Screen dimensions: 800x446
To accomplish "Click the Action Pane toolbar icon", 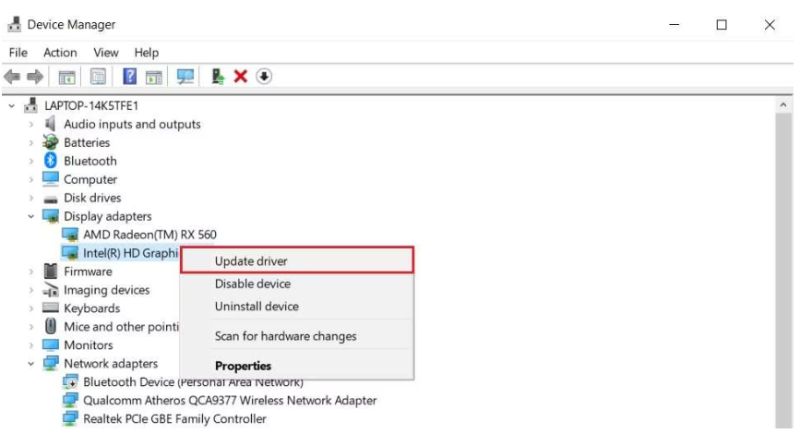I will 154,77.
